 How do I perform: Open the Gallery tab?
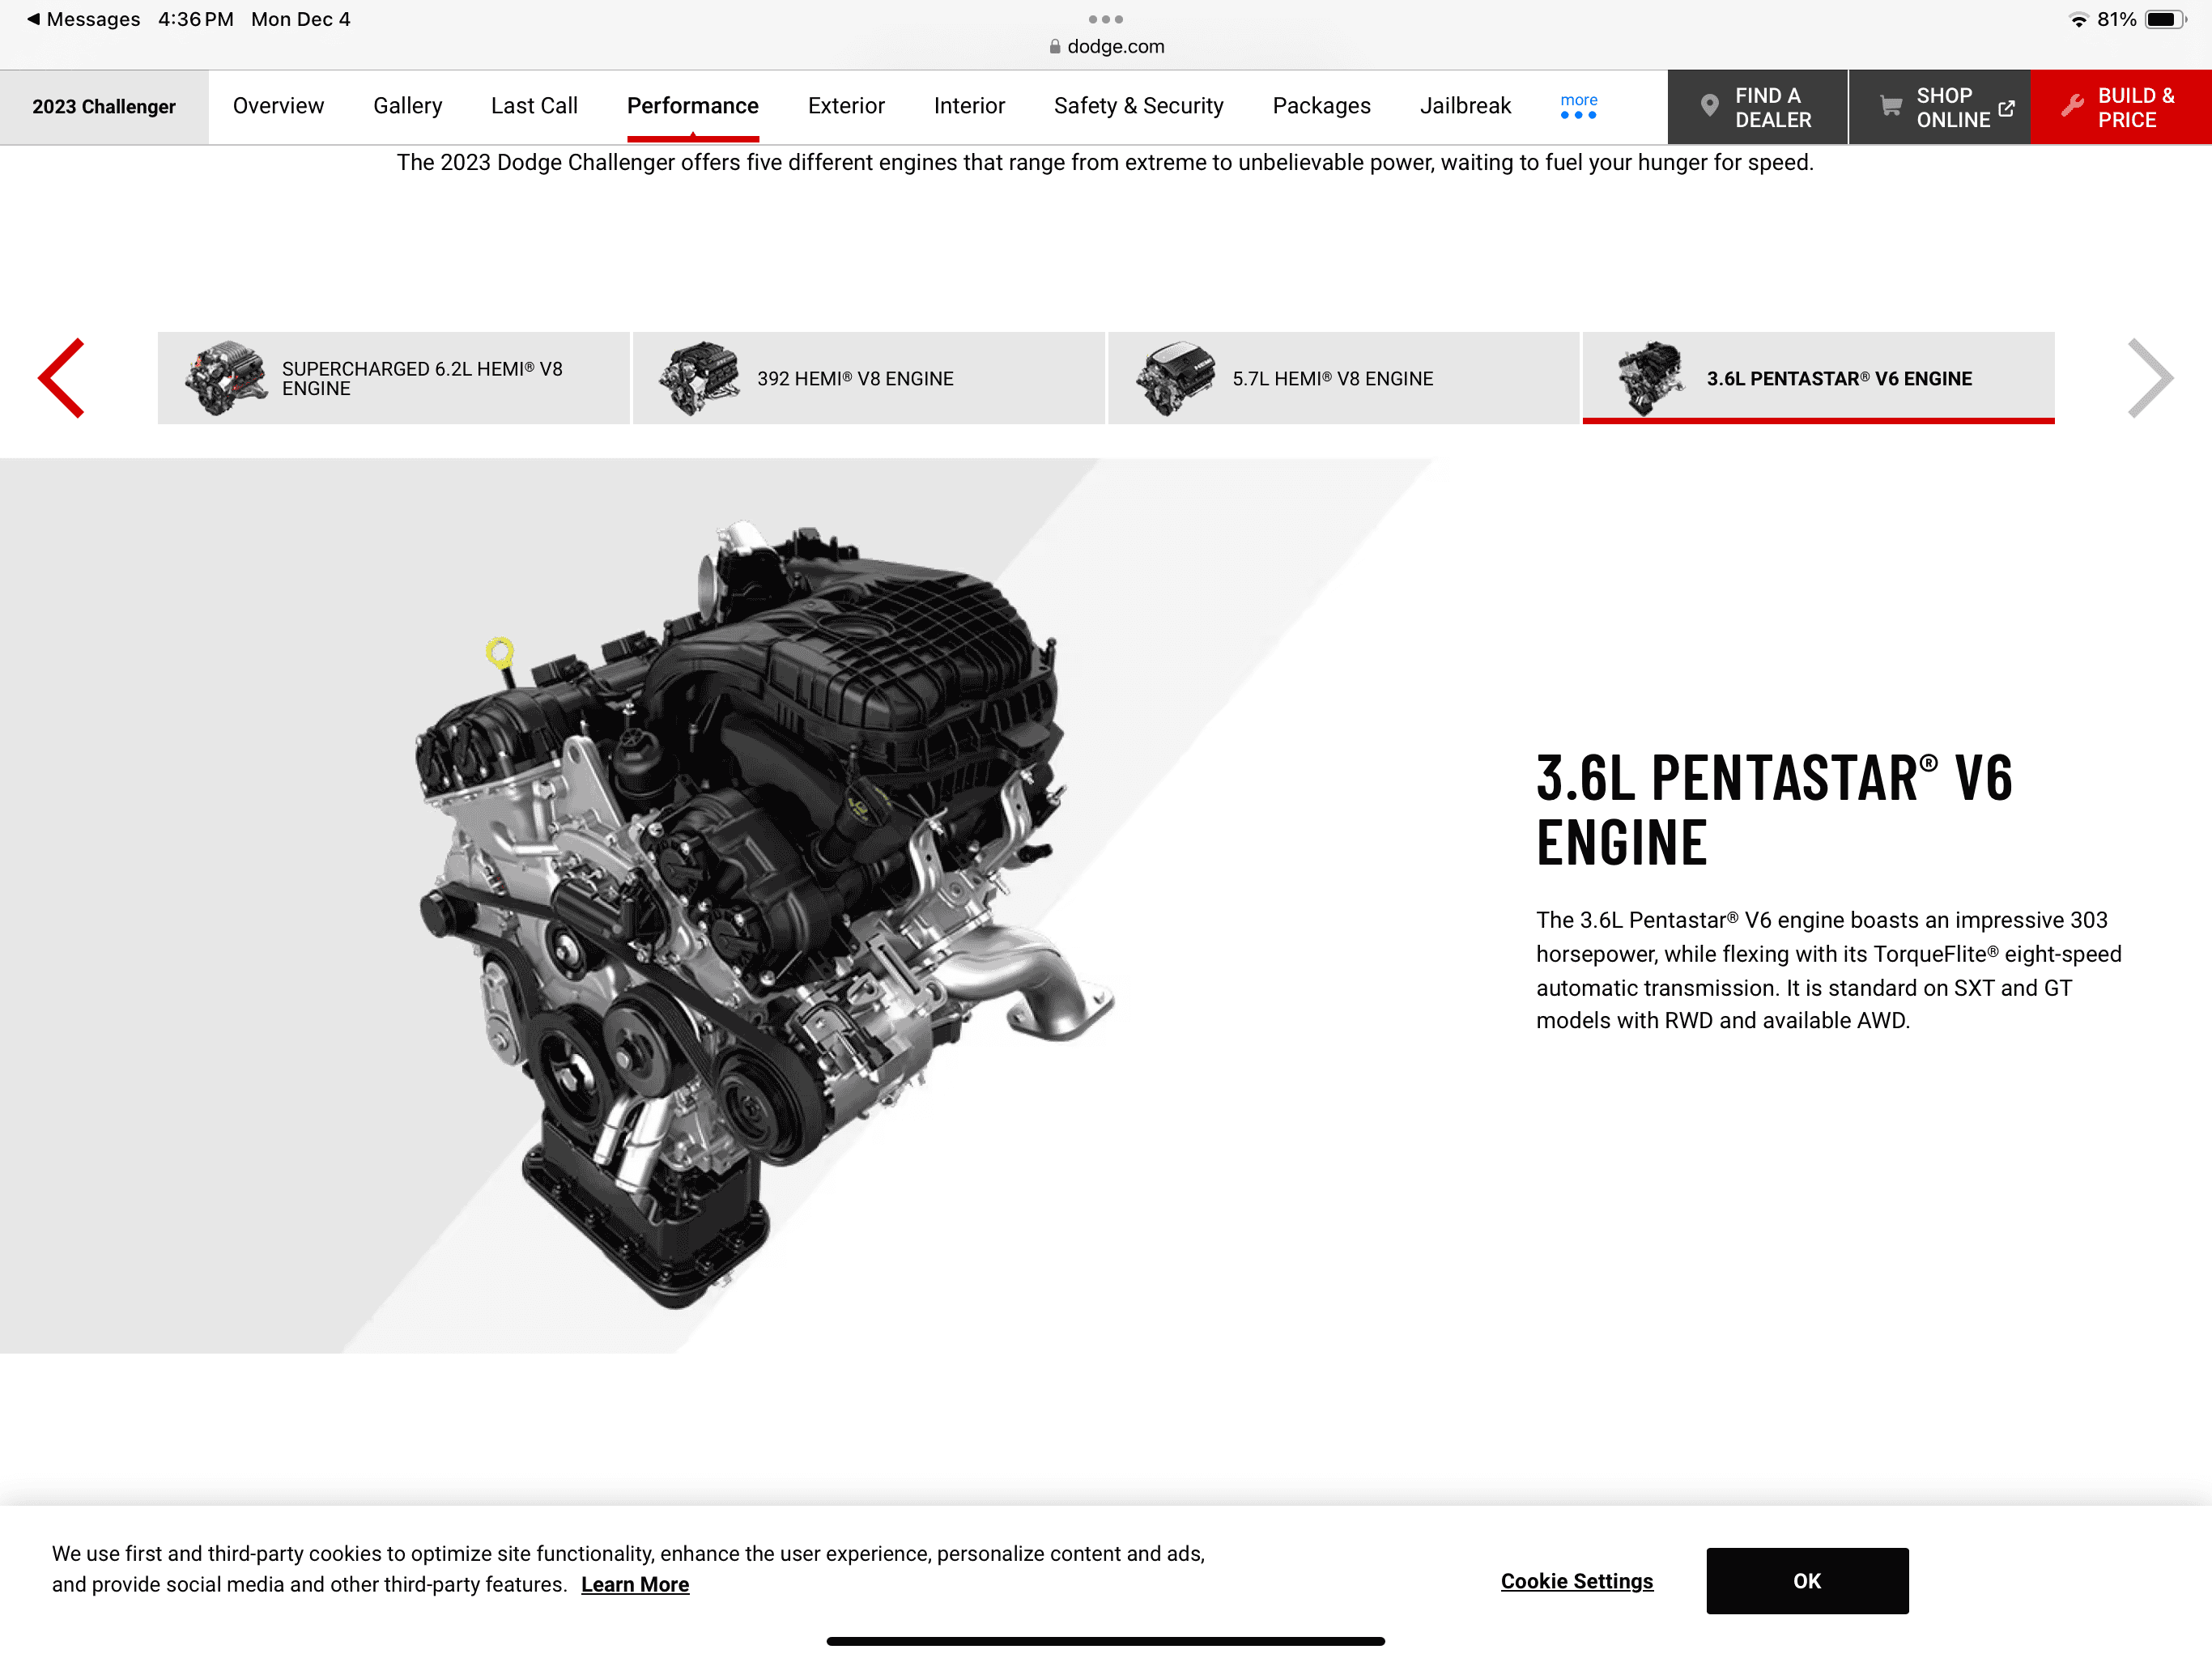click(407, 106)
